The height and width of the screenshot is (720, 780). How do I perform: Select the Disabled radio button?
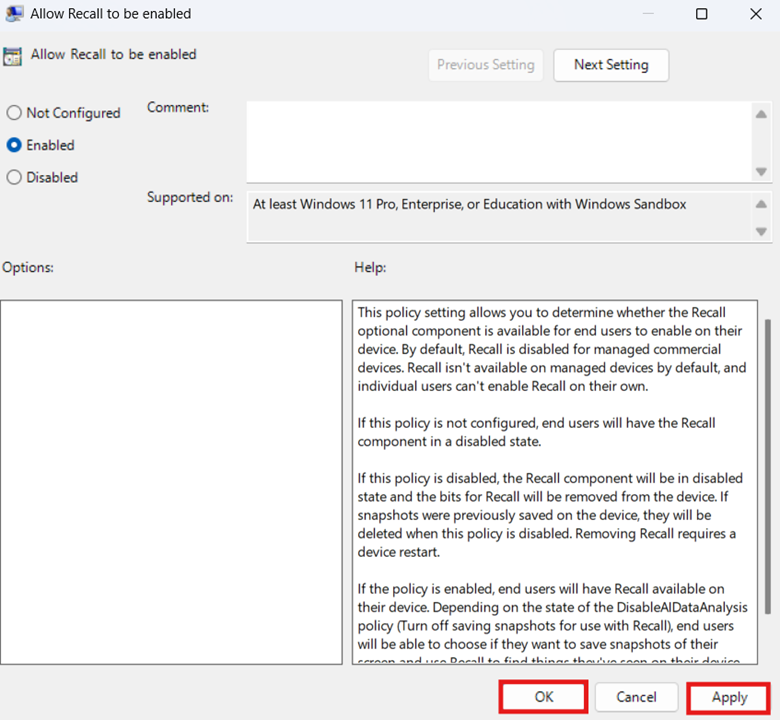click(x=15, y=177)
